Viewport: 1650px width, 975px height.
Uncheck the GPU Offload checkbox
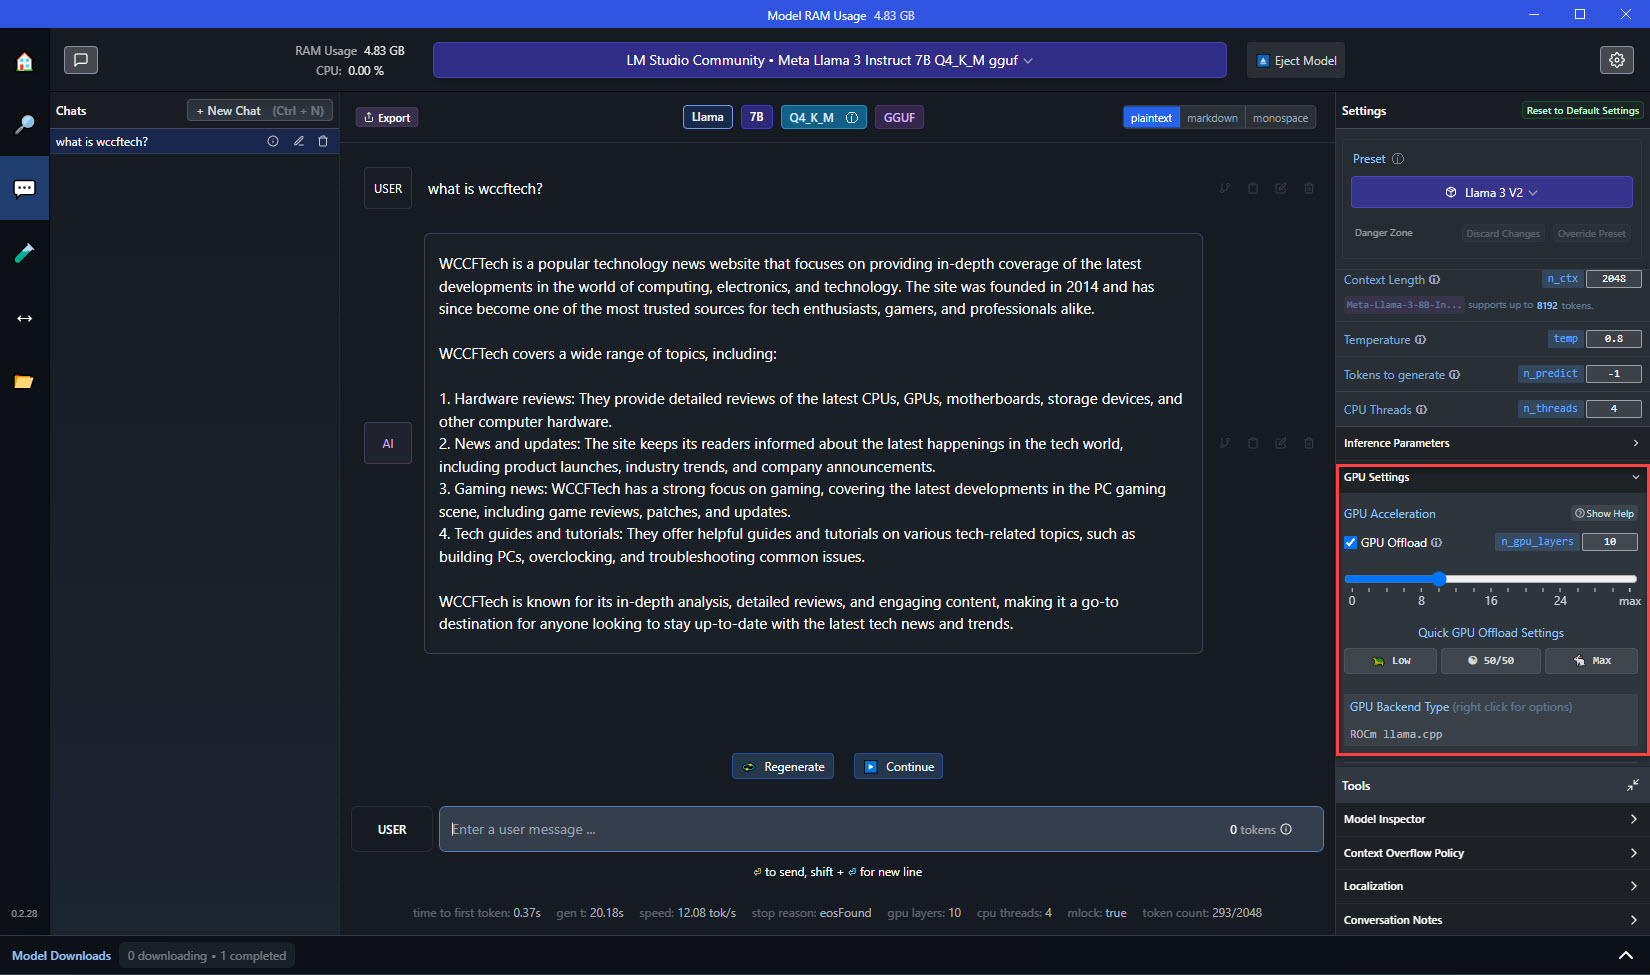(x=1351, y=543)
